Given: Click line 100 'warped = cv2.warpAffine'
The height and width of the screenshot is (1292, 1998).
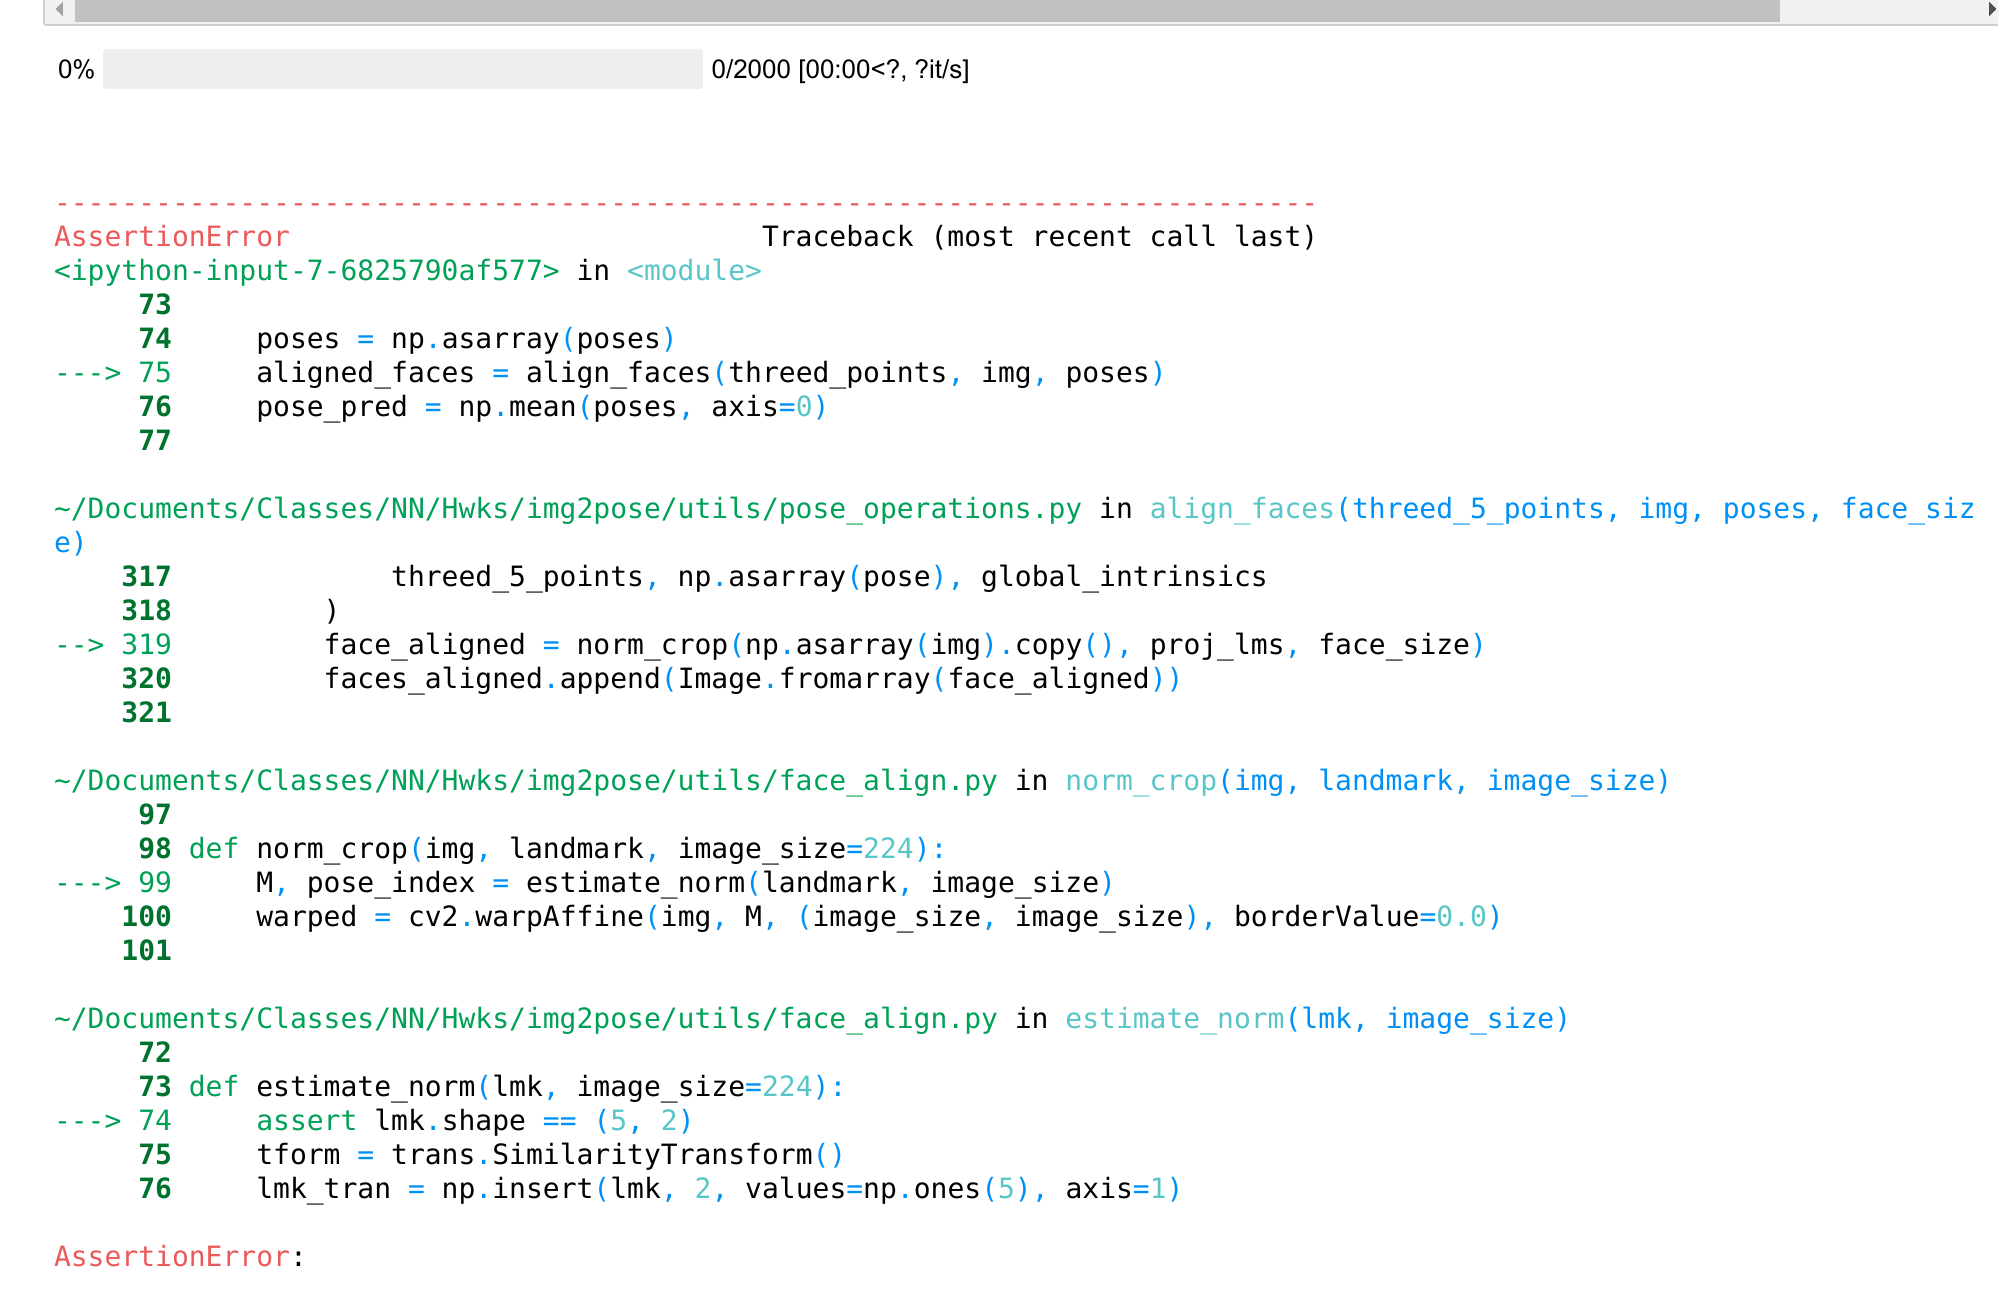Looking at the screenshot, I should 879,917.
